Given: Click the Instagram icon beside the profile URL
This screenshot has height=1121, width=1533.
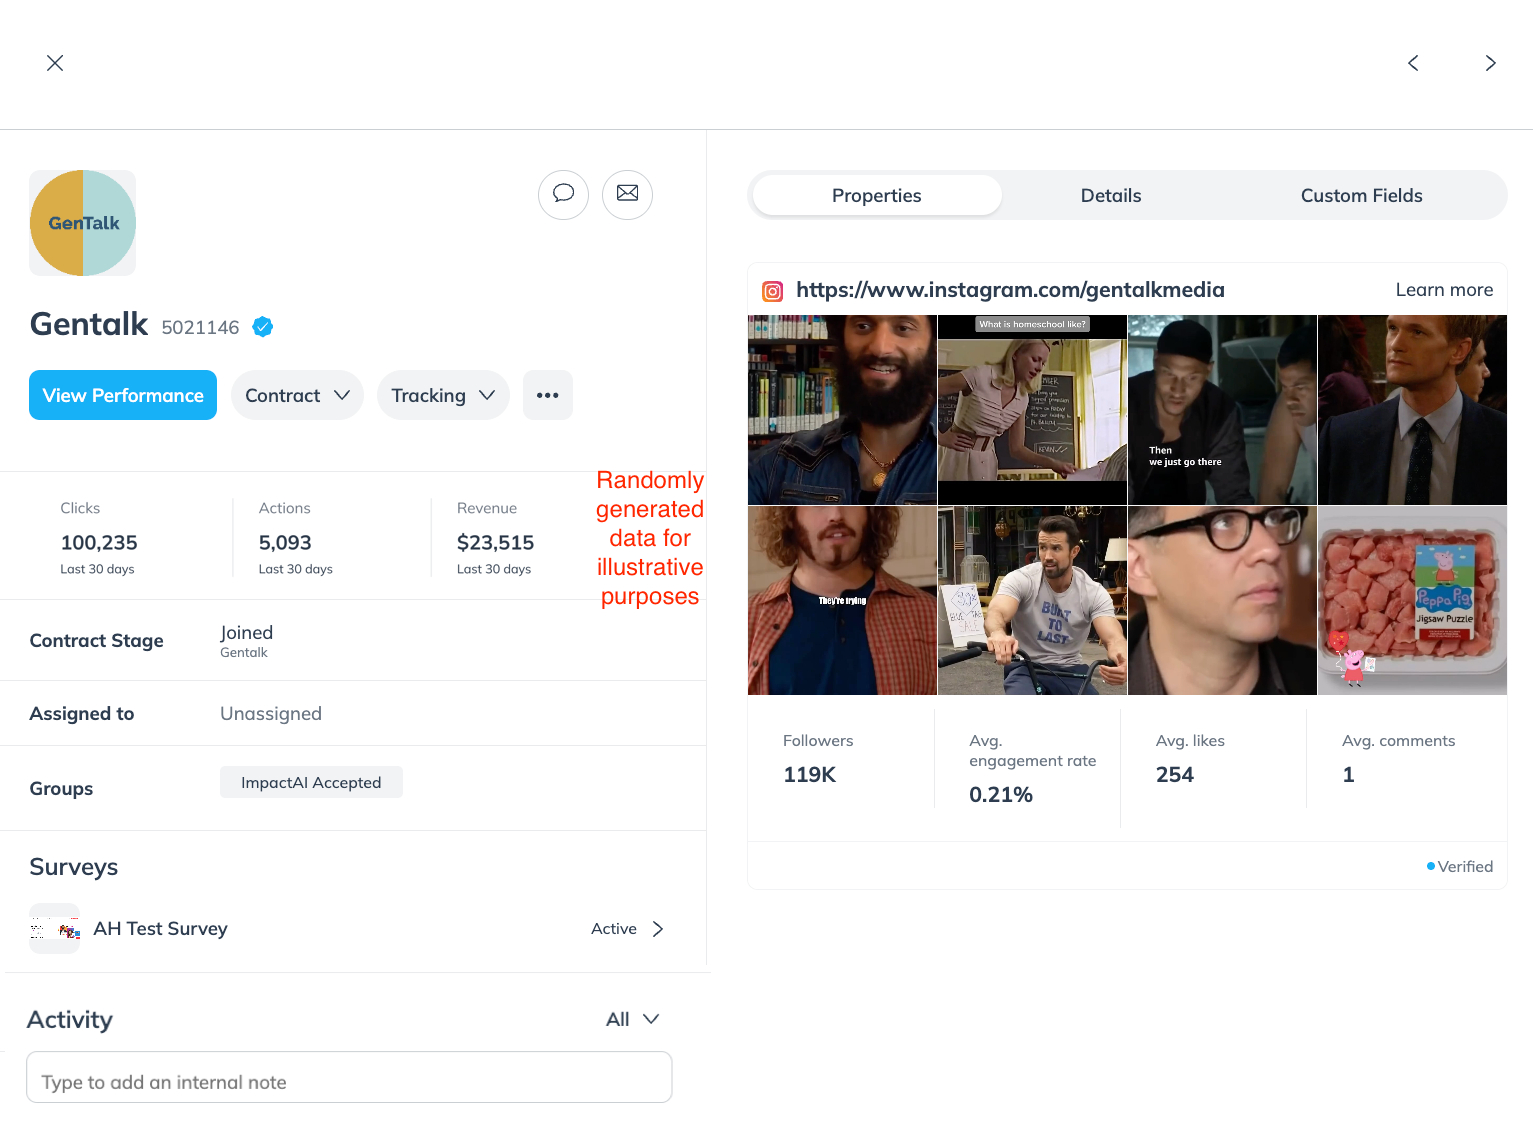Looking at the screenshot, I should pos(773,291).
